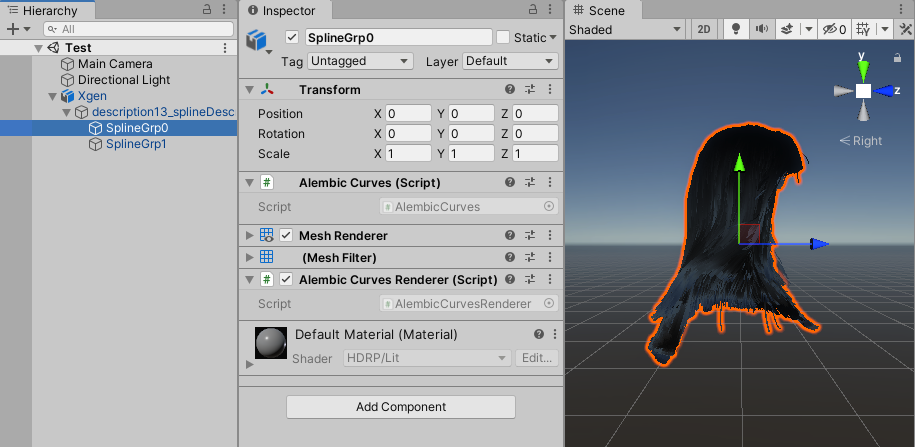Select SplineGrp1 in the Hierarchy

click(x=136, y=144)
